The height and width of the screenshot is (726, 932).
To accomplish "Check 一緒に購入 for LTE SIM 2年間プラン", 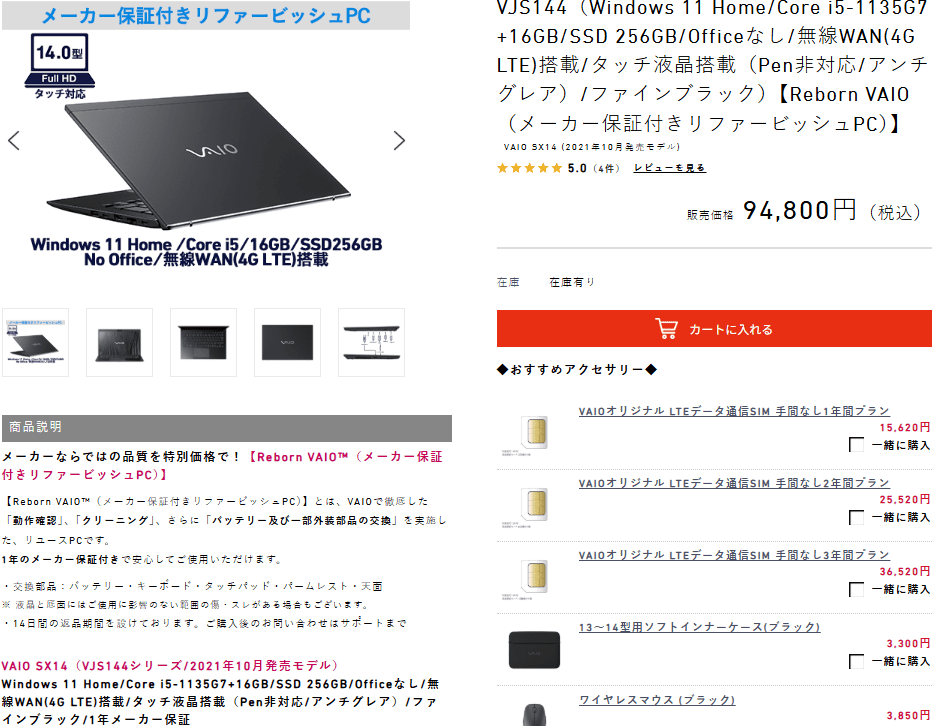I will point(857,517).
